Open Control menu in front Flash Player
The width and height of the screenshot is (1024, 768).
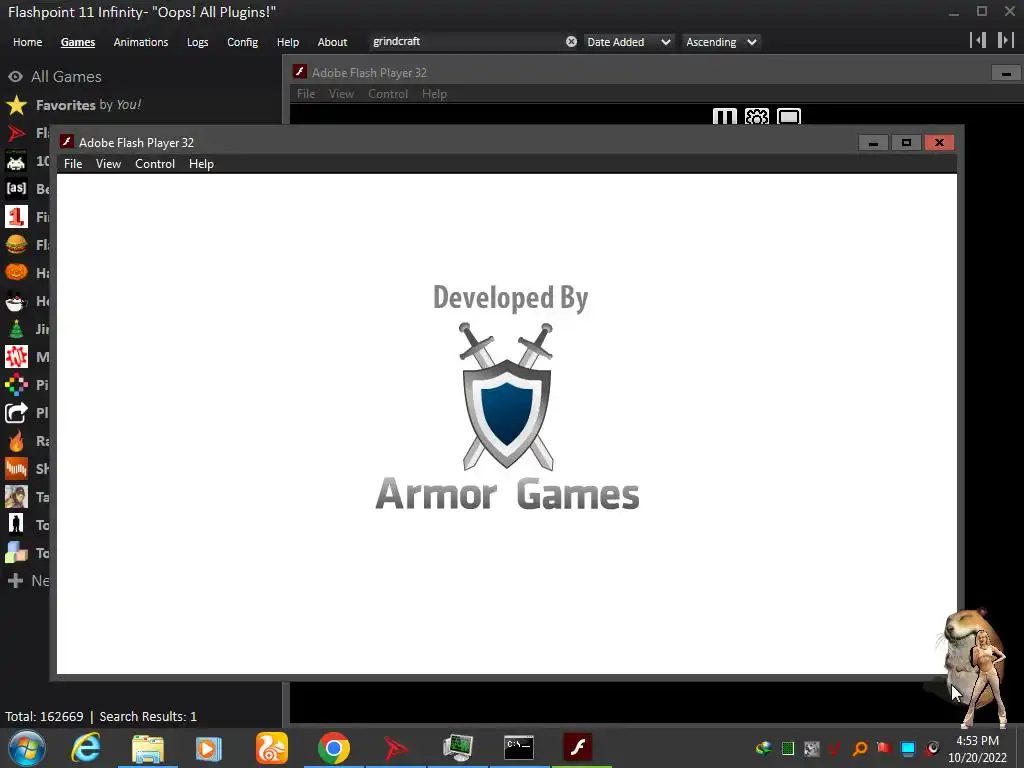click(155, 164)
